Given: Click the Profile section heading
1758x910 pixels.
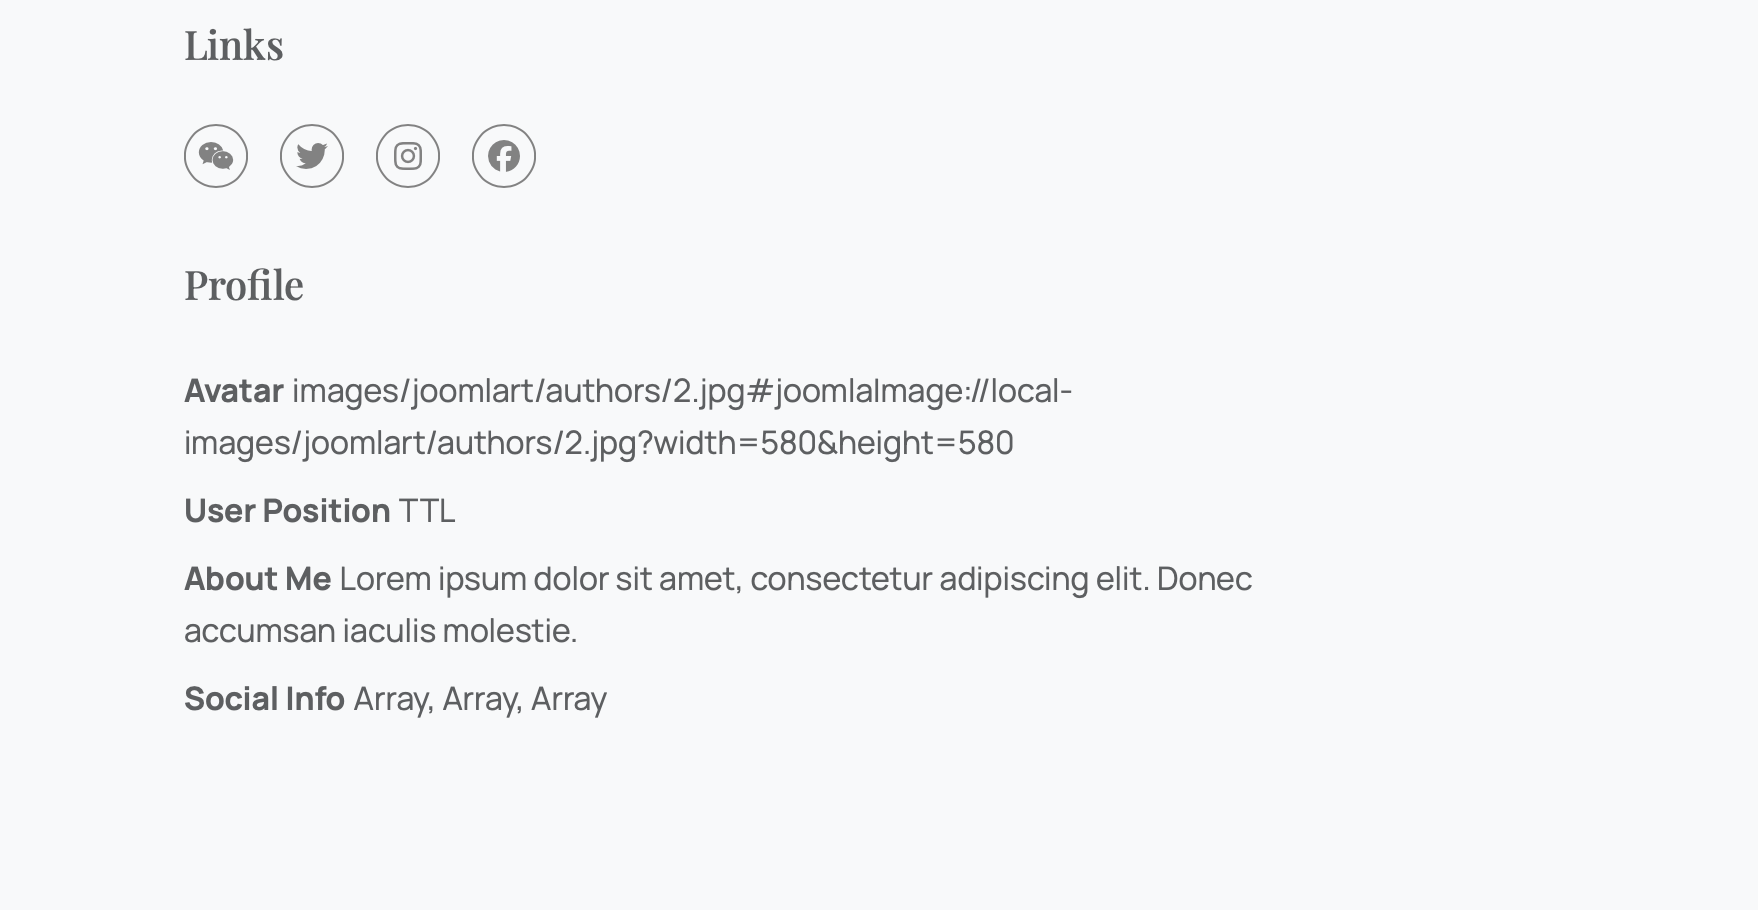Looking at the screenshot, I should click(x=244, y=285).
